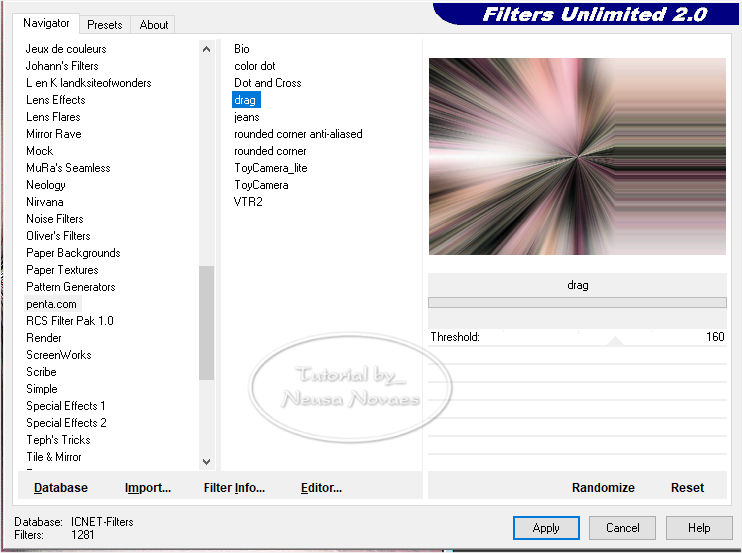Randomize the filter settings

tap(603, 488)
